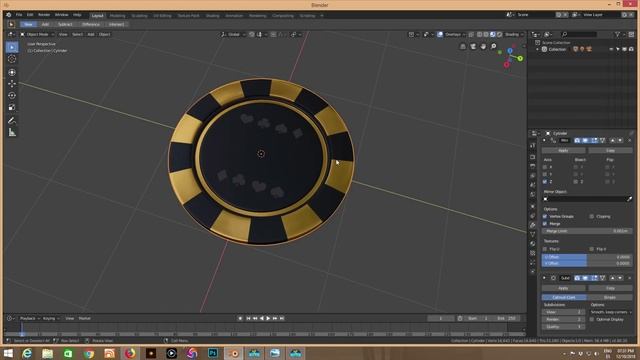The height and width of the screenshot is (360, 640).
Task: Toggle the Merge checkbox
Action: pyautogui.click(x=545, y=224)
